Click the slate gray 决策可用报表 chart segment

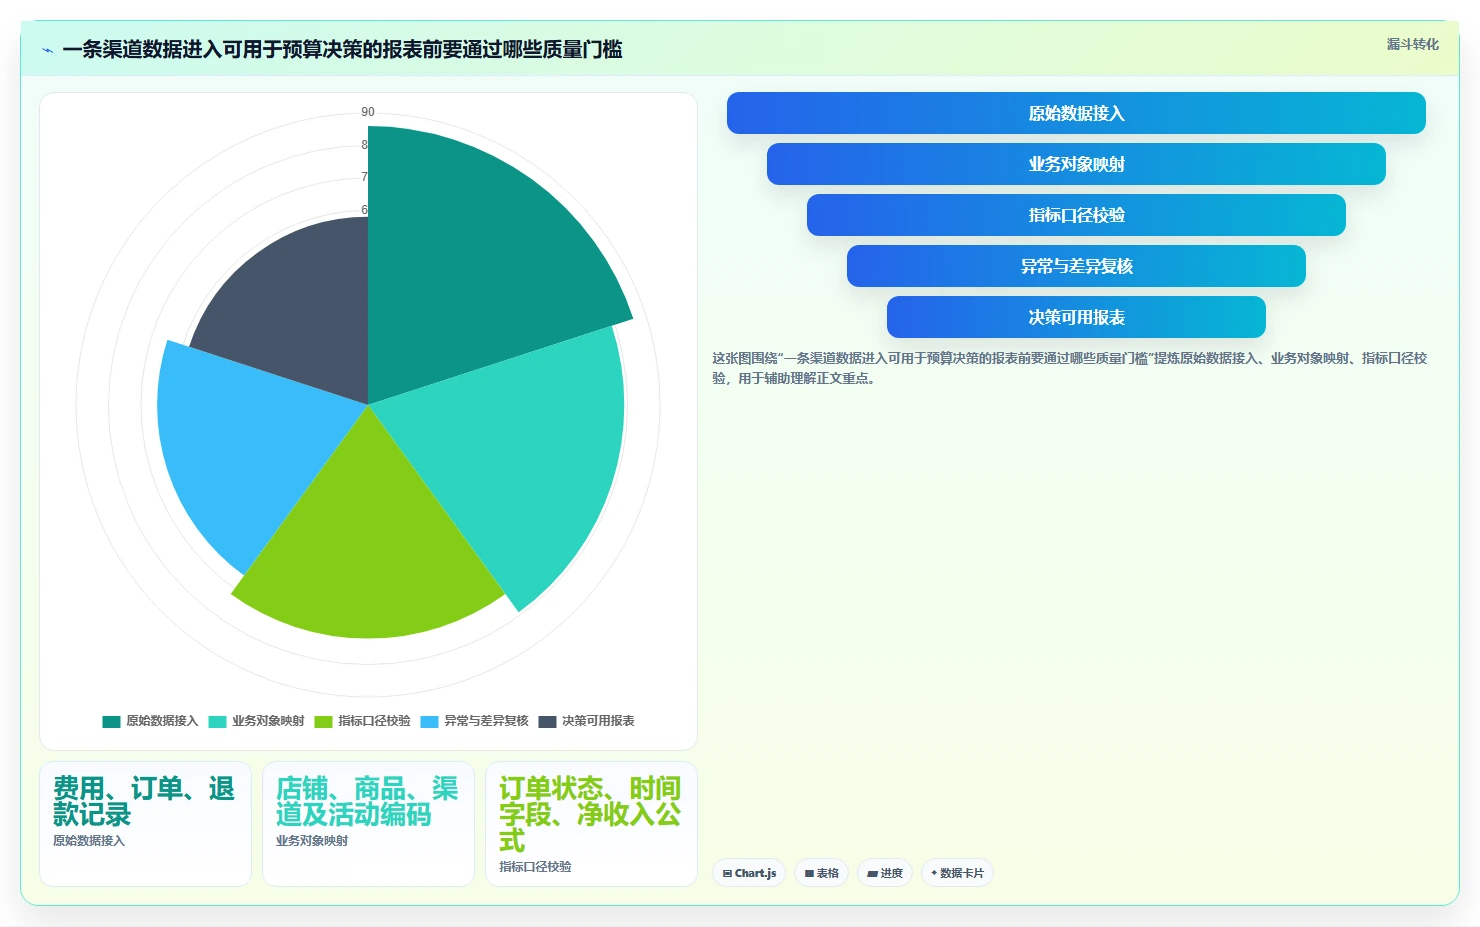tap(300, 310)
